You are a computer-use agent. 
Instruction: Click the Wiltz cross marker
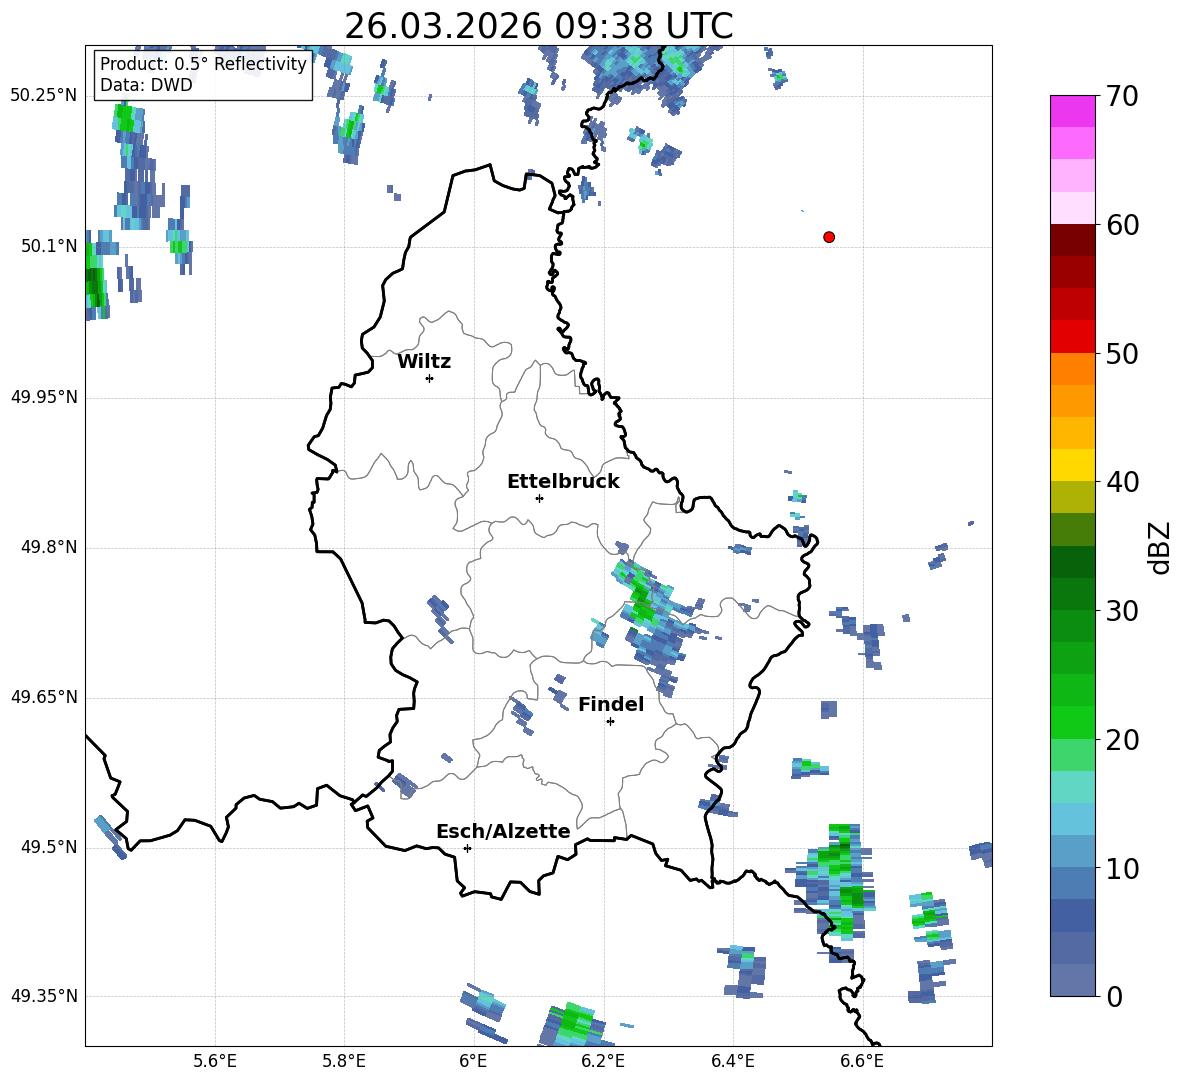[x=429, y=378]
